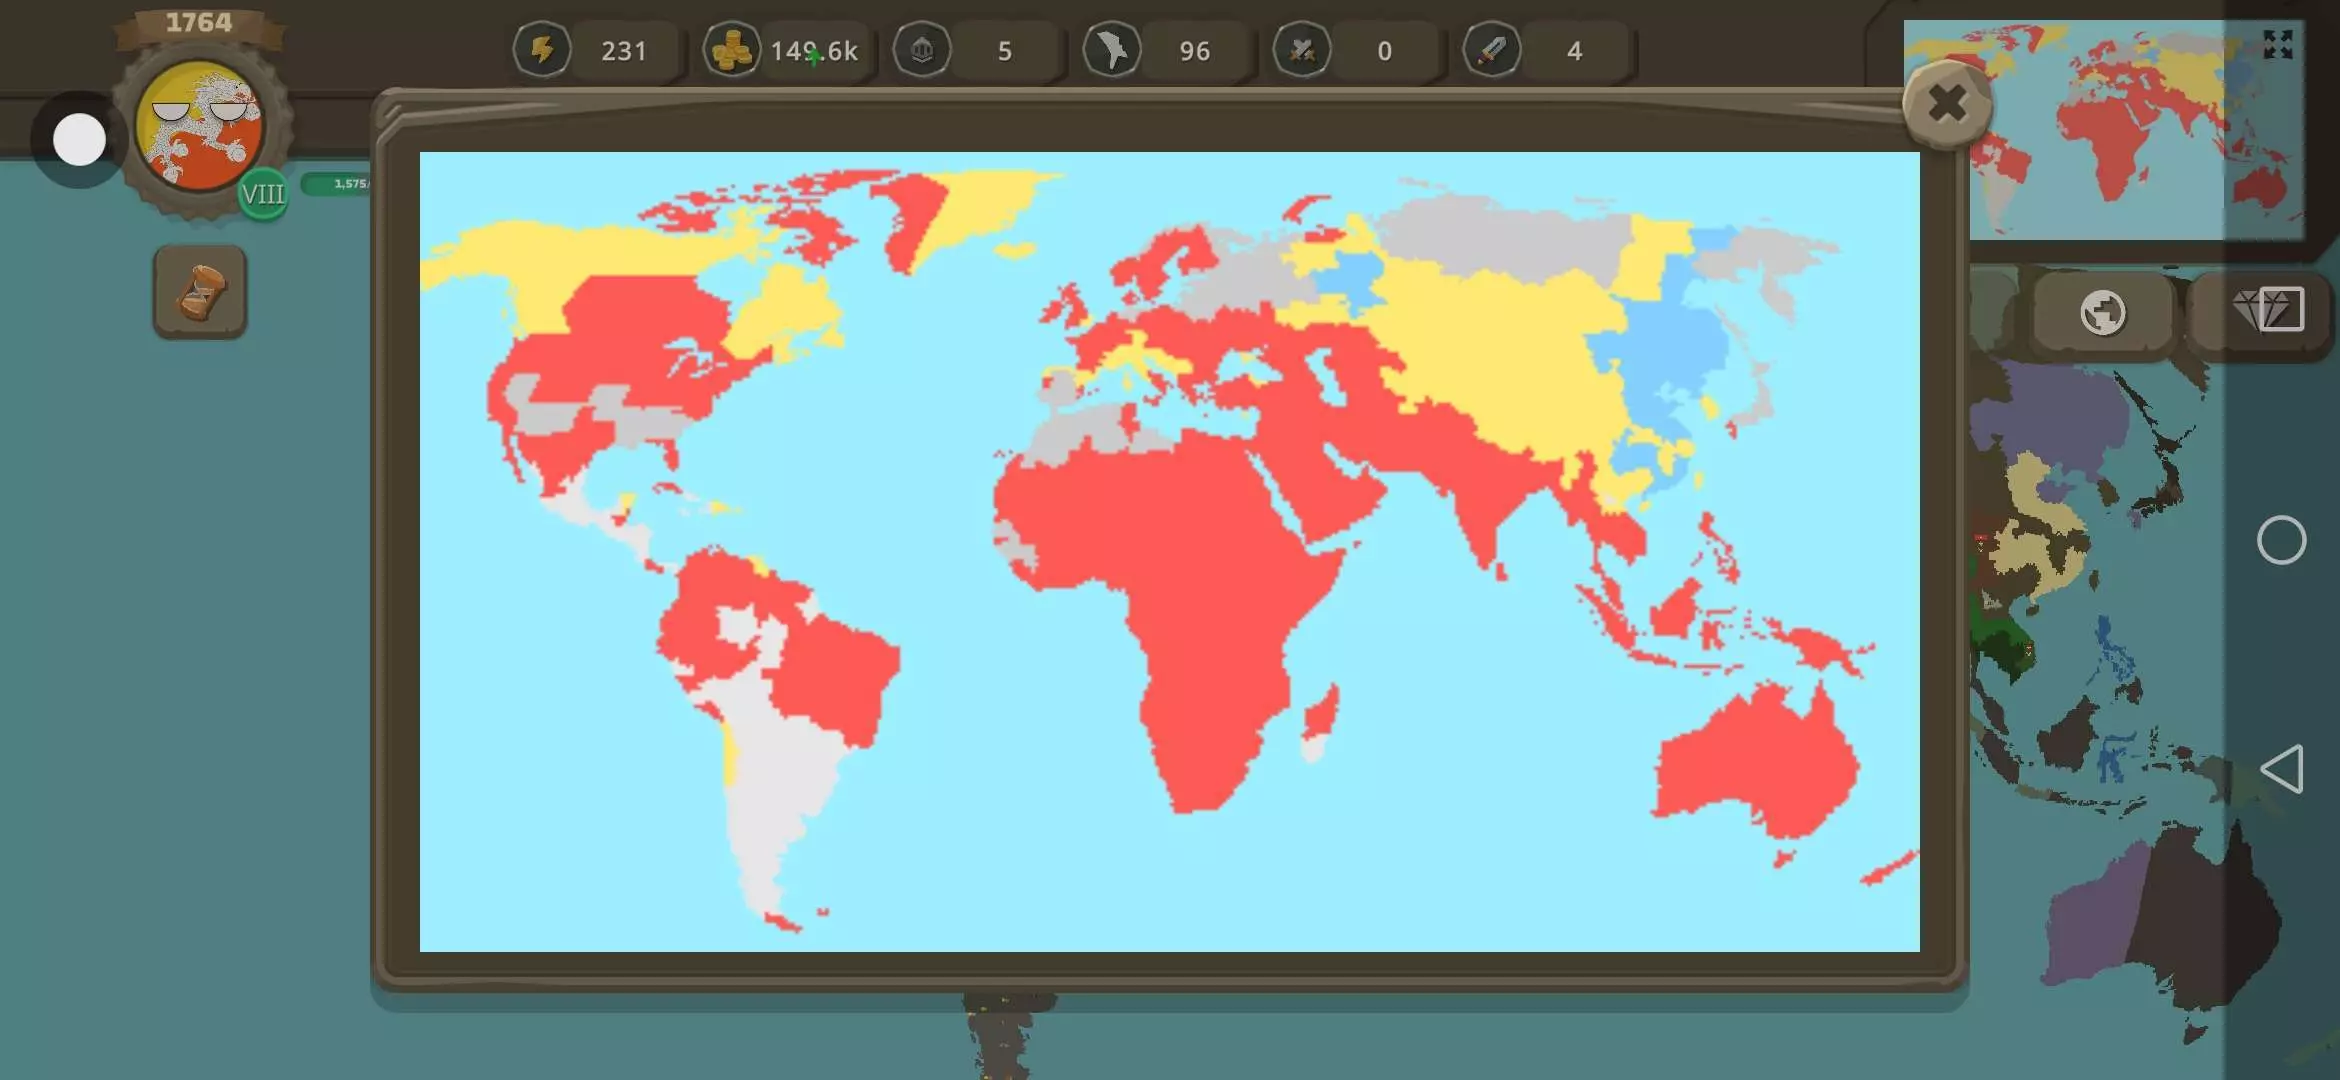Tap the white circle record toggle
The image size is (2340, 1080).
pyautogui.click(x=79, y=139)
